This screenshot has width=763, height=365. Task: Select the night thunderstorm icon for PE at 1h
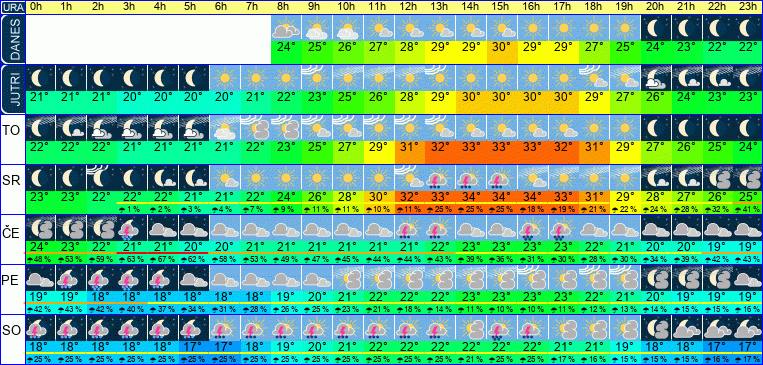pos(70,278)
